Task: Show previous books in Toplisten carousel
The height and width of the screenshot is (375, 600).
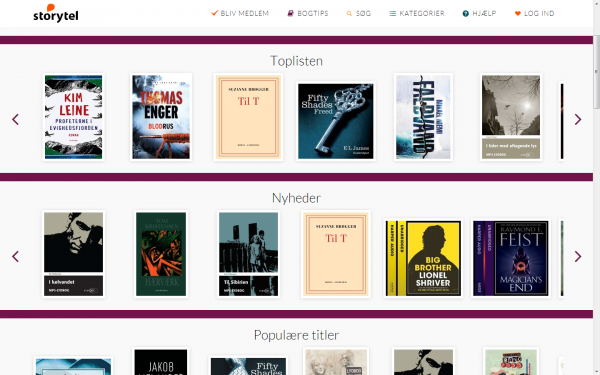Action: coord(15,119)
